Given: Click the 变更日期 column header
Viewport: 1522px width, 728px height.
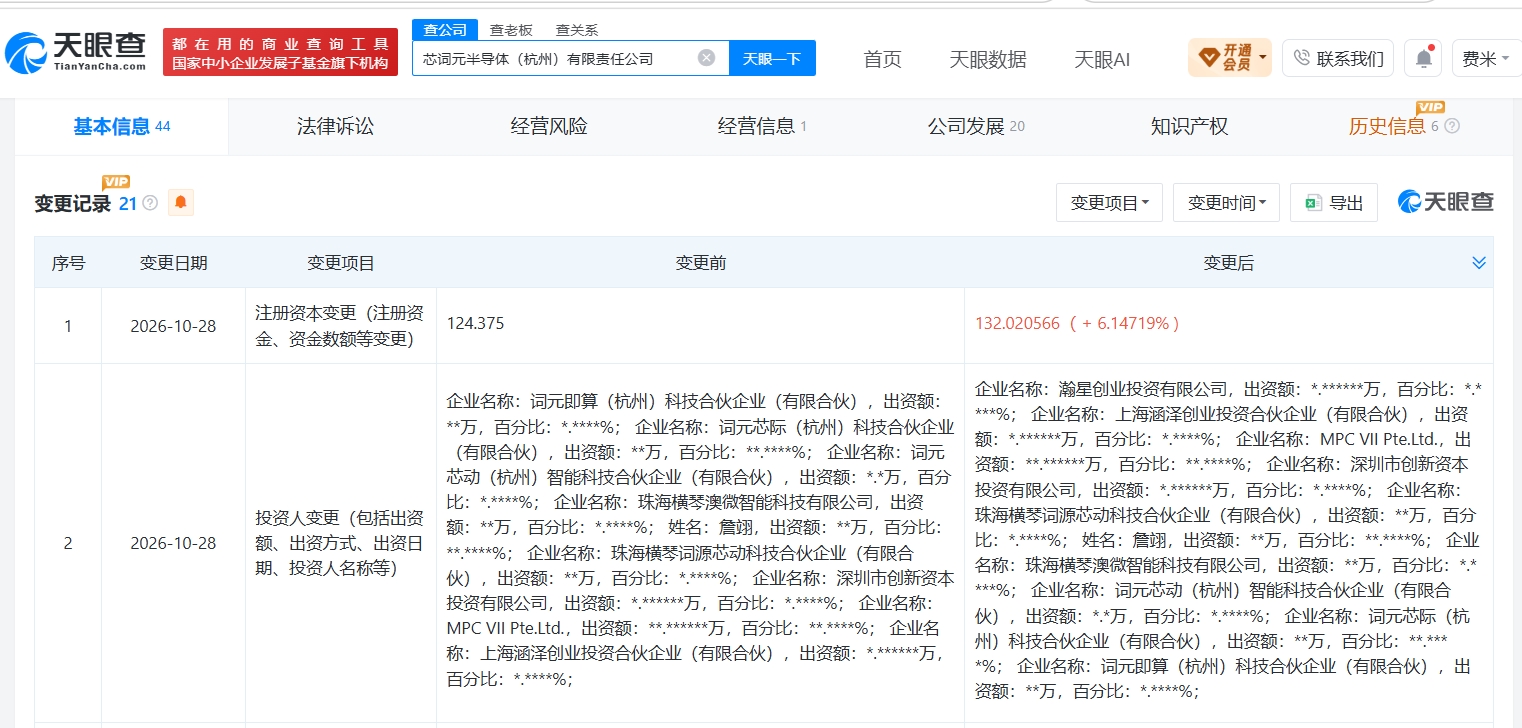Looking at the screenshot, I should (173, 263).
